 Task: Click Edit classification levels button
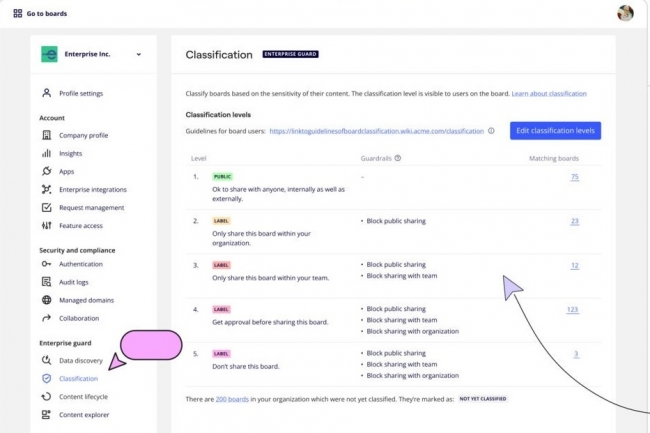555,130
